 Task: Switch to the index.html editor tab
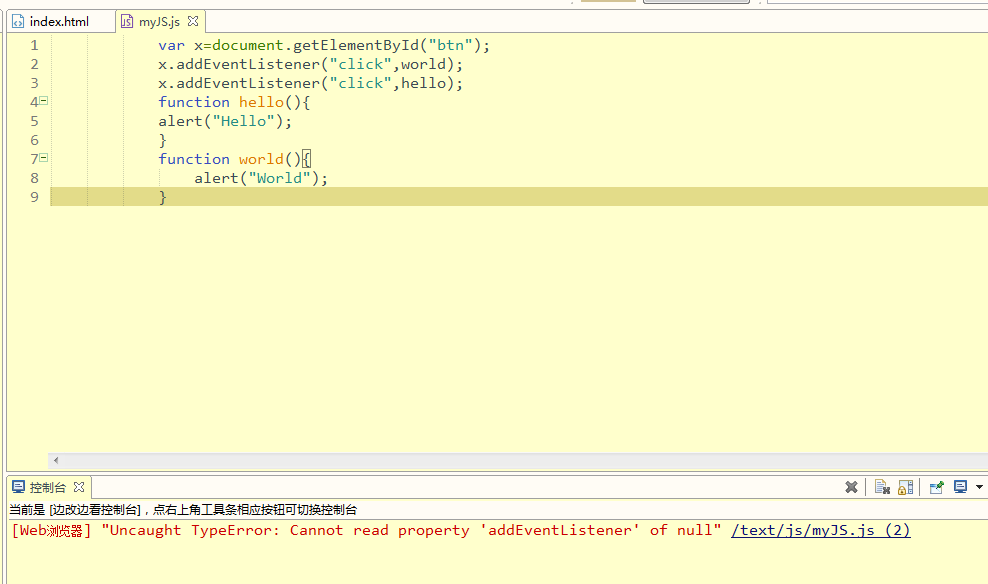click(59, 21)
